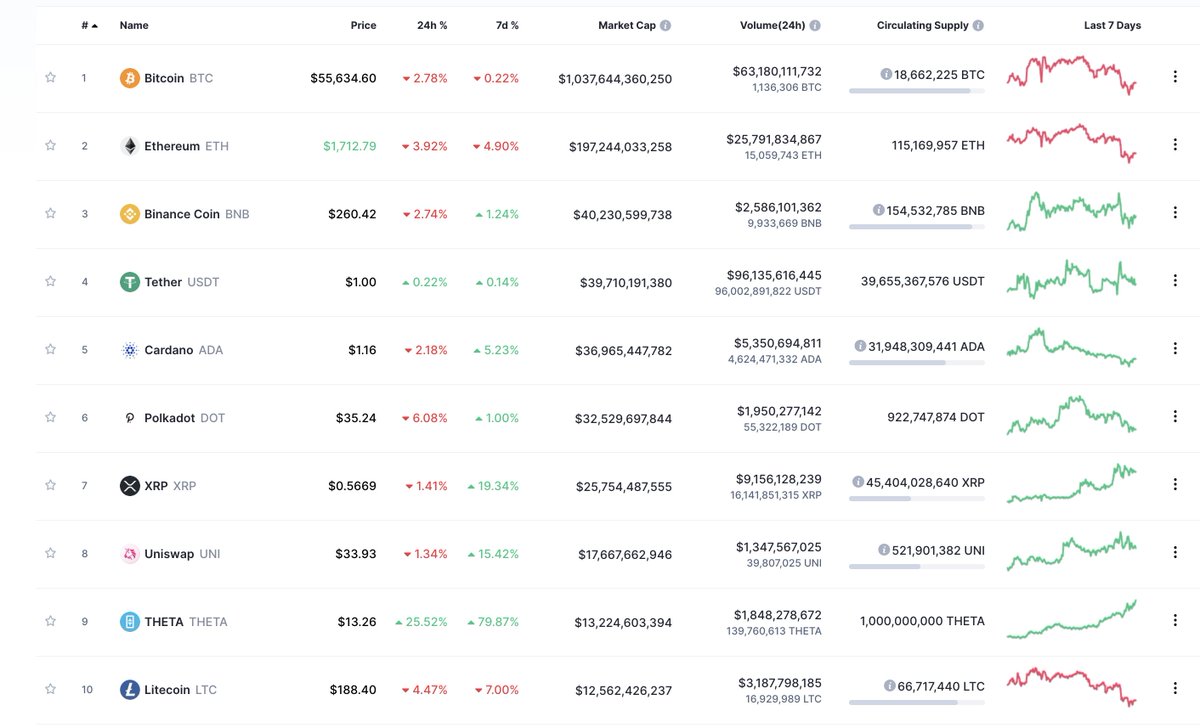The height and width of the screenshot is (728, 1200).
Task: Open Market Cap info tooltip icon
Action: click(x=665, y=26)
